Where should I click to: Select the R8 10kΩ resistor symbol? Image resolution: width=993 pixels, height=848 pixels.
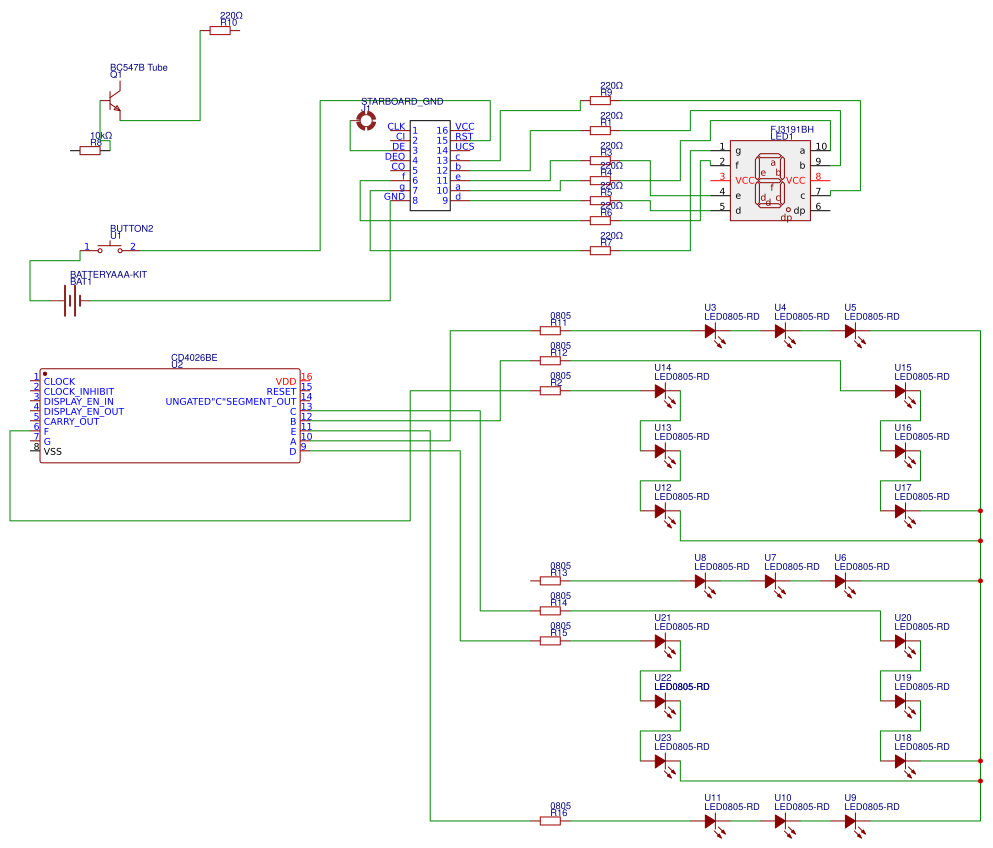pyautogui.click(x=90, y=151)
